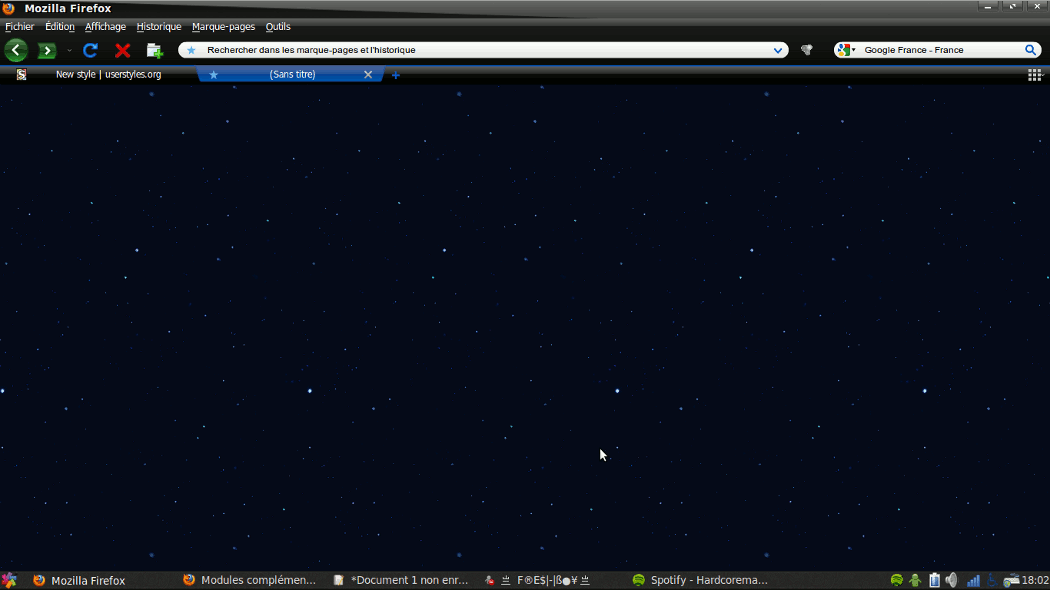Go forward with the green forward arrow

[x=47, y=50]
